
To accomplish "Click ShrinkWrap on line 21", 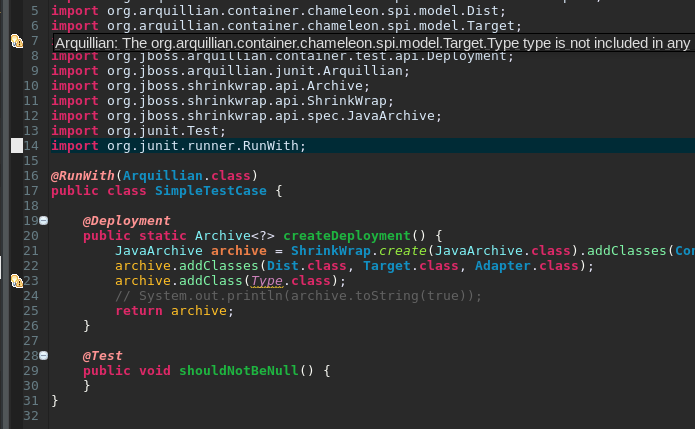I will coord(331,251).
